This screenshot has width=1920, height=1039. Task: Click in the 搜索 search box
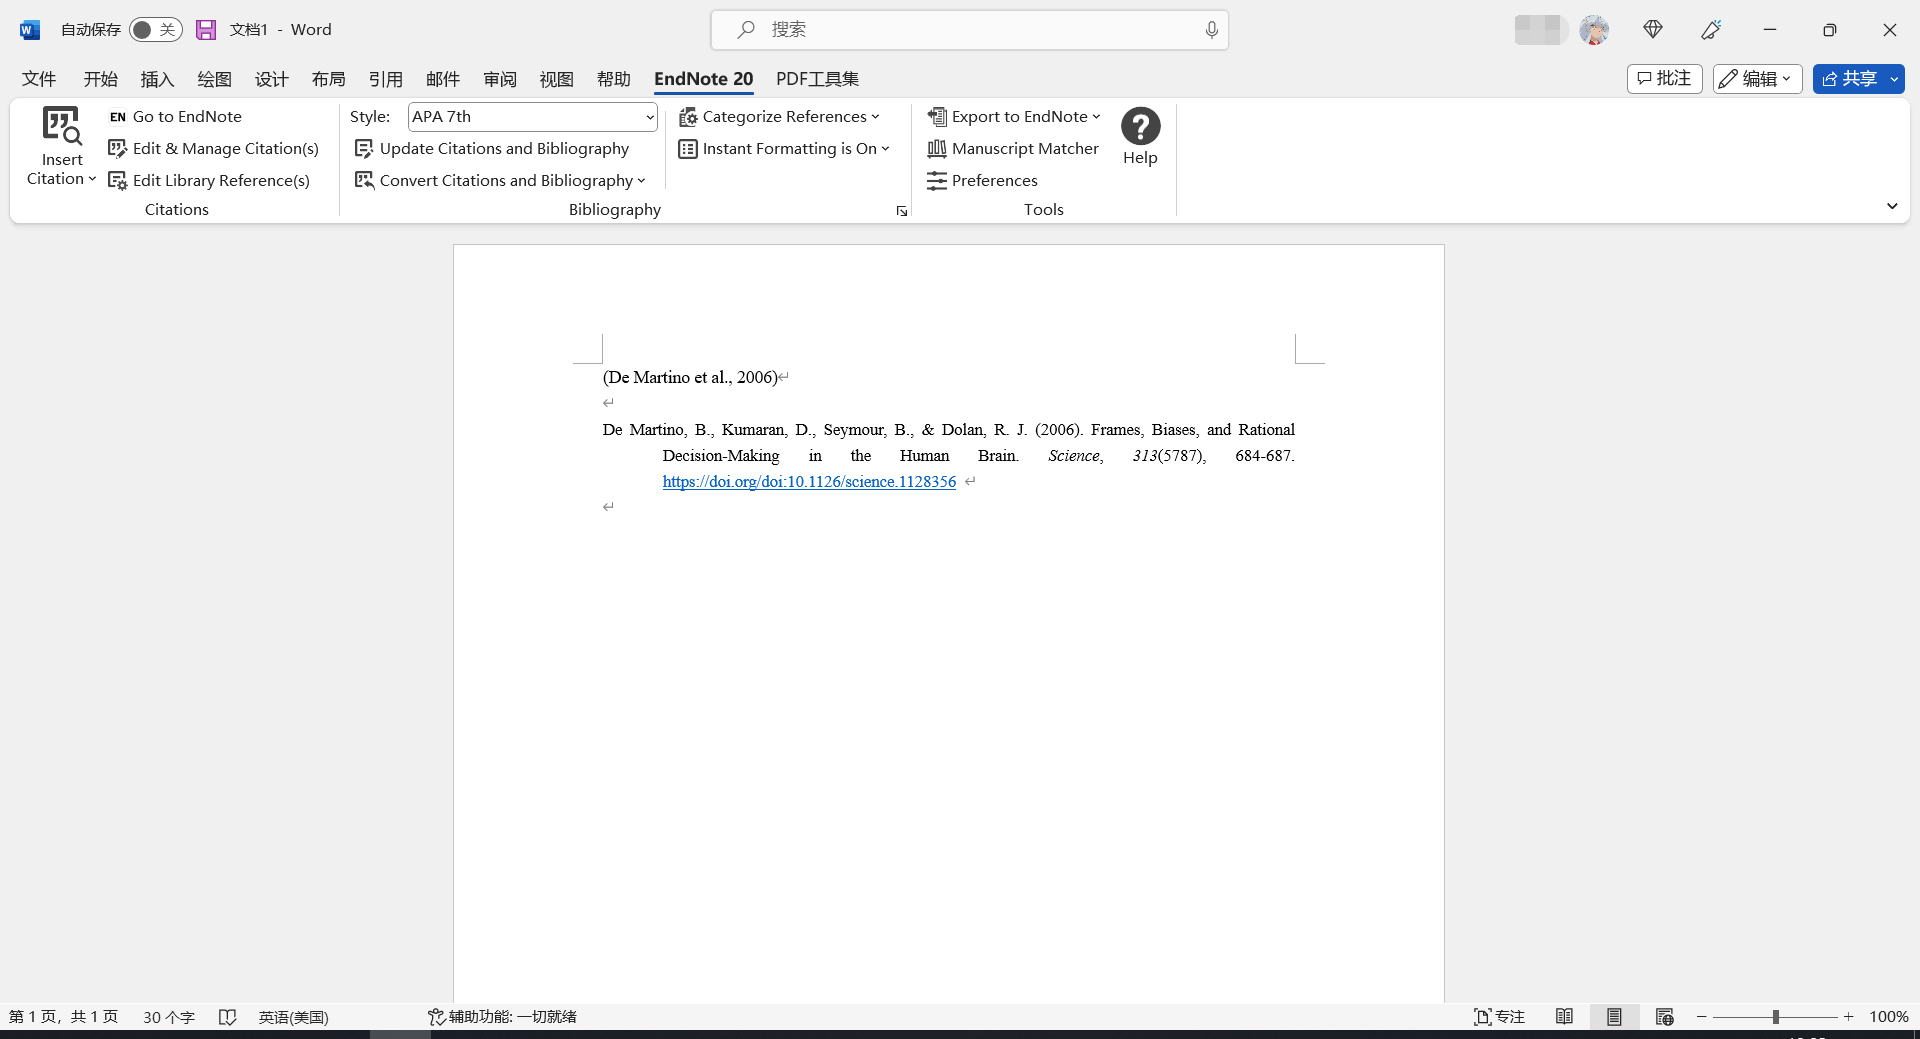coord(969,30)
